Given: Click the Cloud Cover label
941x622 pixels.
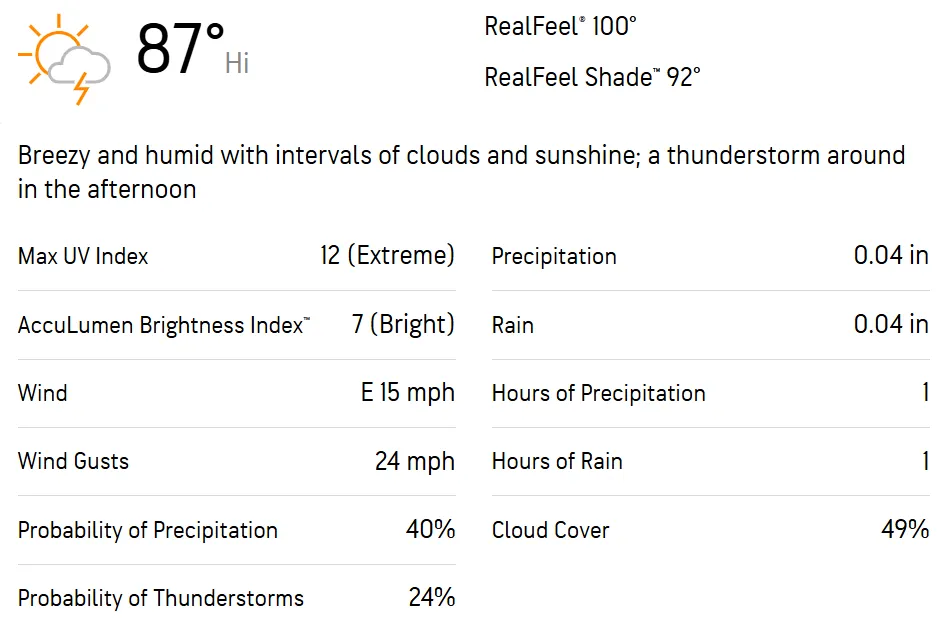Looking at the screenshot, I should coord(550,530).
